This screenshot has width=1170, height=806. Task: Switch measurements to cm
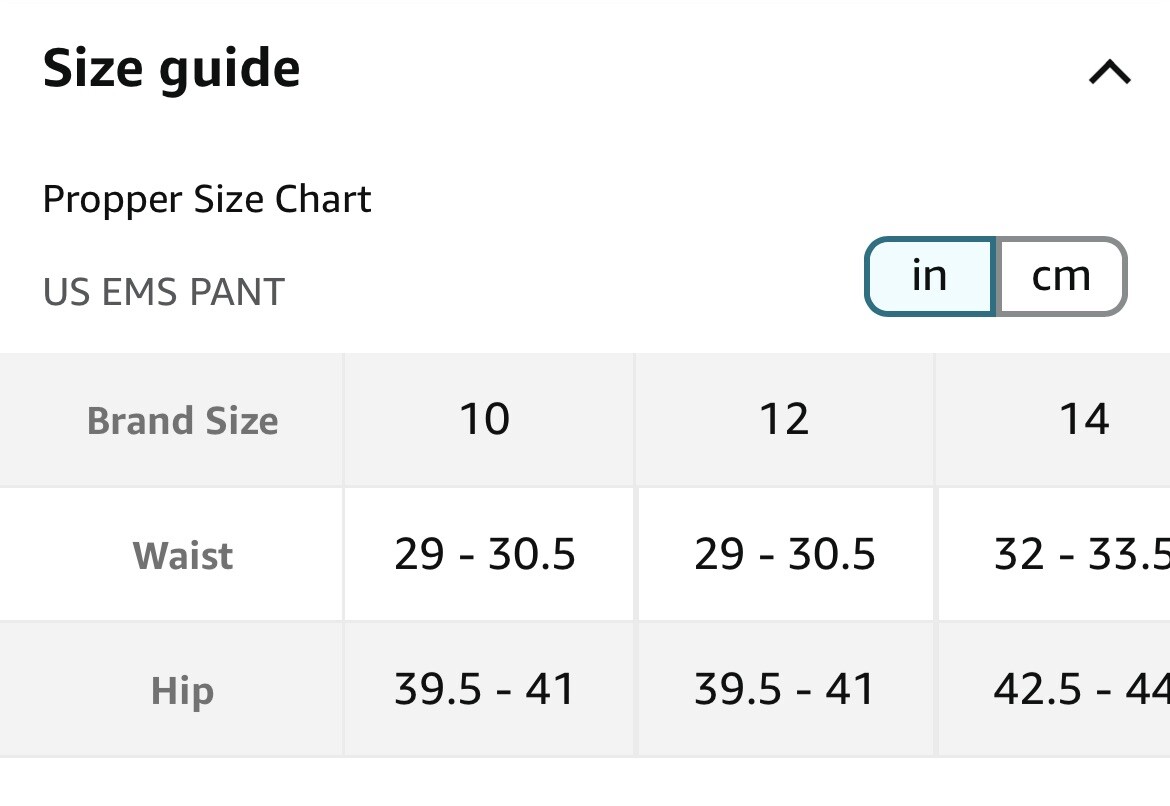tap(1061, 276)
